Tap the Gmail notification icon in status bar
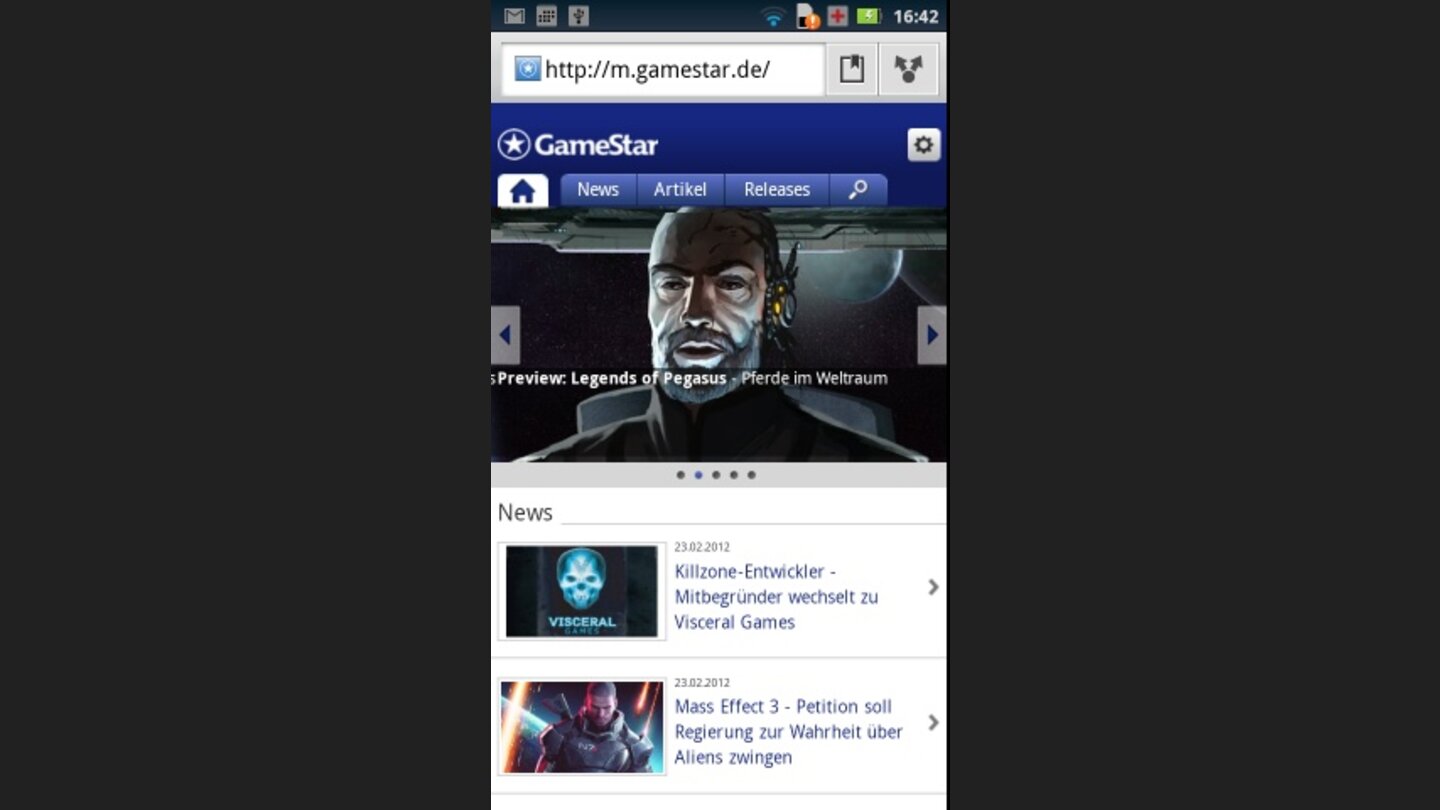The height and width of the screenshot is (810, 1440). (x=514, y=16)
